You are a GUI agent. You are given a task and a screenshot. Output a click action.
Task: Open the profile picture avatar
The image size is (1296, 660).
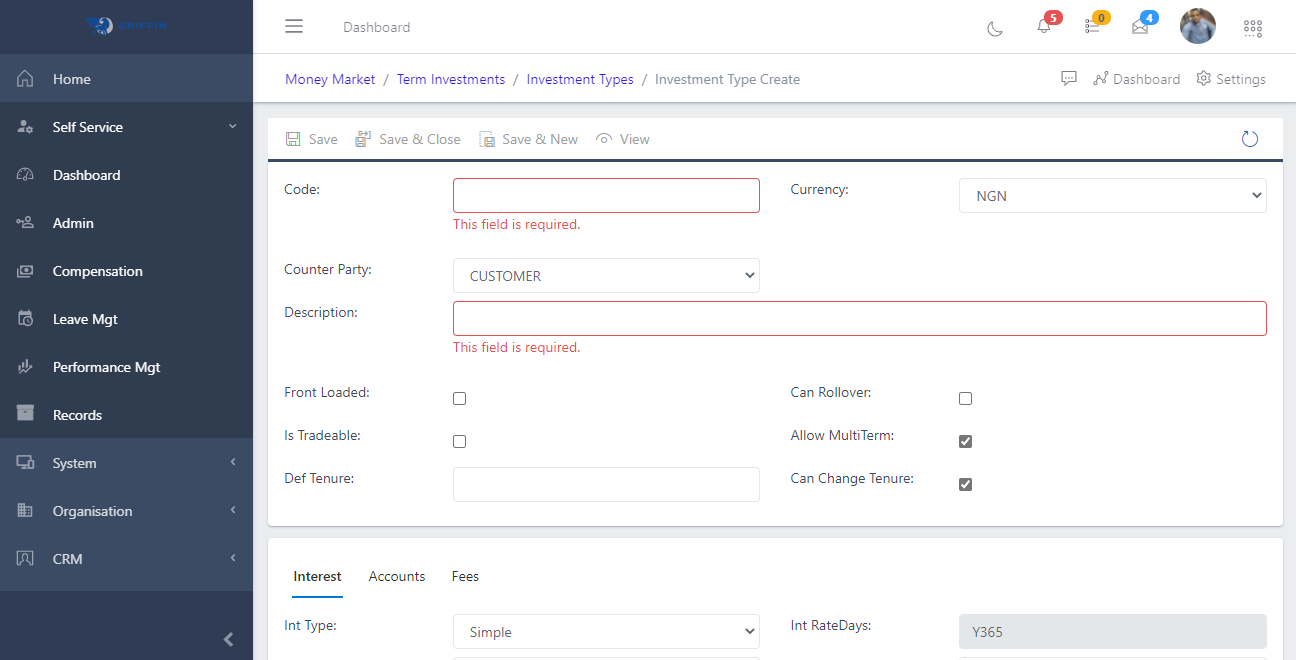coord(1197,26)
